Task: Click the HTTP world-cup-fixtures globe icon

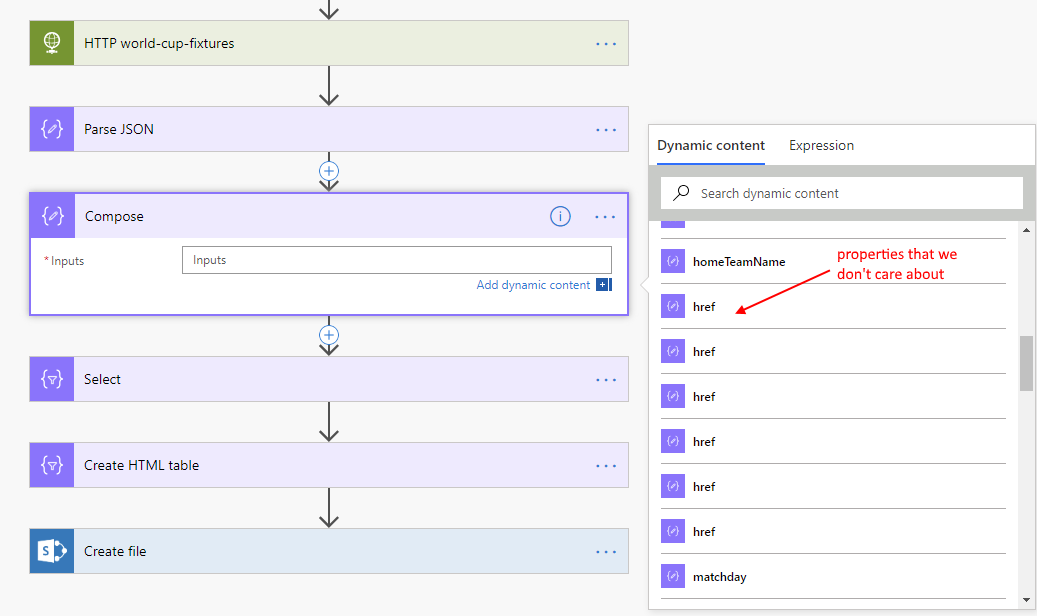Action: tap(52, 44)
